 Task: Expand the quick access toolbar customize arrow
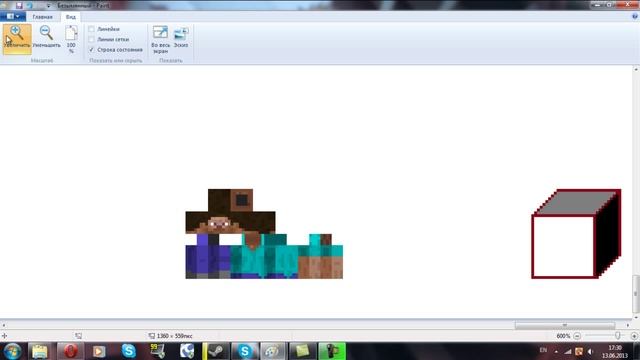[48, 6]
